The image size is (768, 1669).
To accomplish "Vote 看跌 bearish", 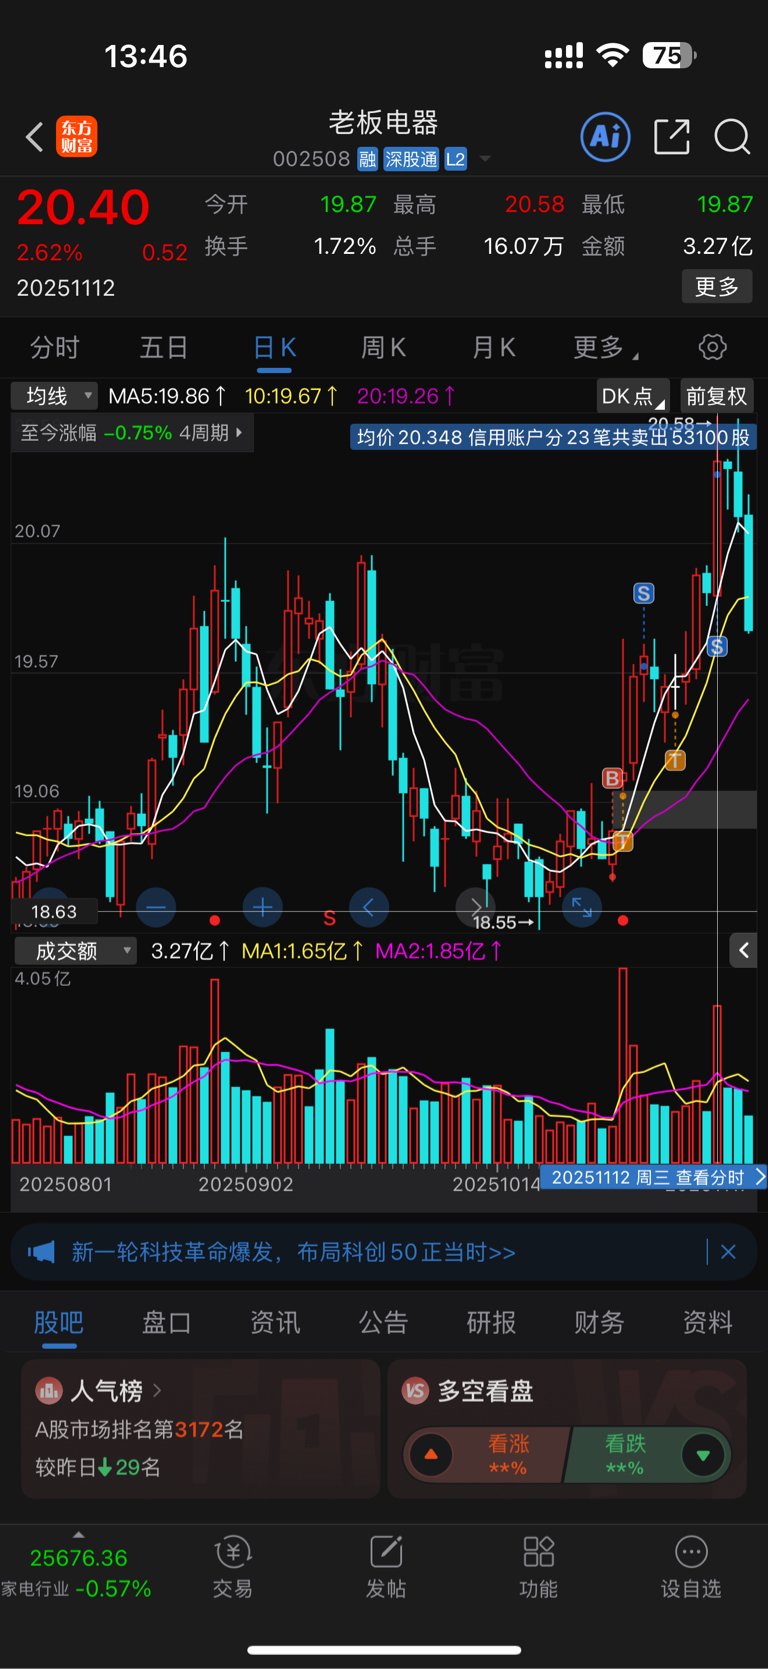I will [x=625, y=1455].
